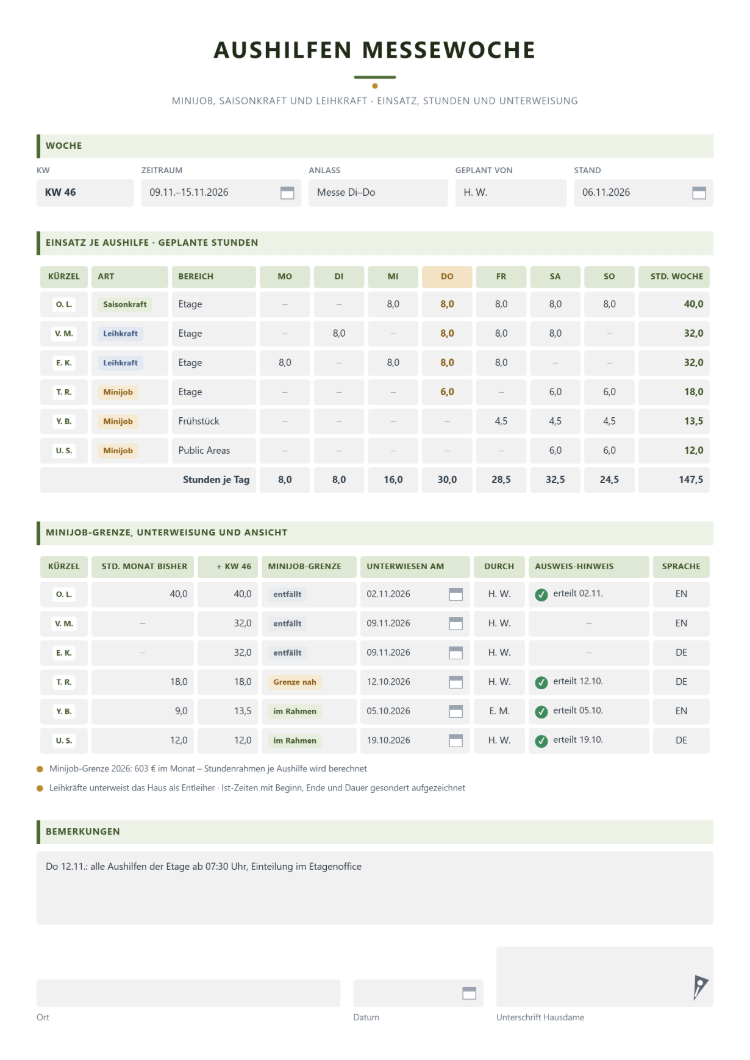Select the Minijob badge for U. S.
This screenshot has width=750, height=1060.
(118, 450)
